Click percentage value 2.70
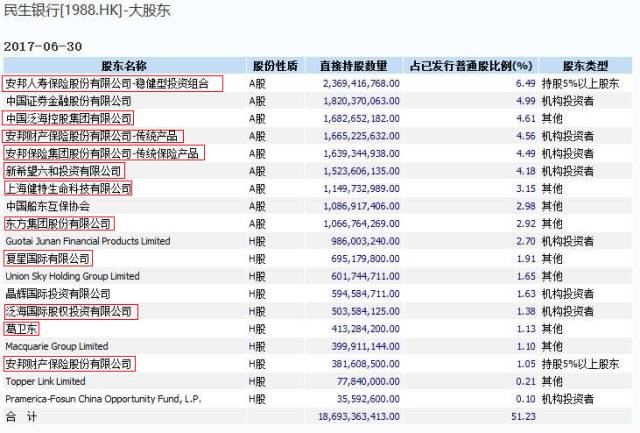Image resolution: width=640 pixels, height=433 pixels. pyautogui.click(x=526, y=241)
